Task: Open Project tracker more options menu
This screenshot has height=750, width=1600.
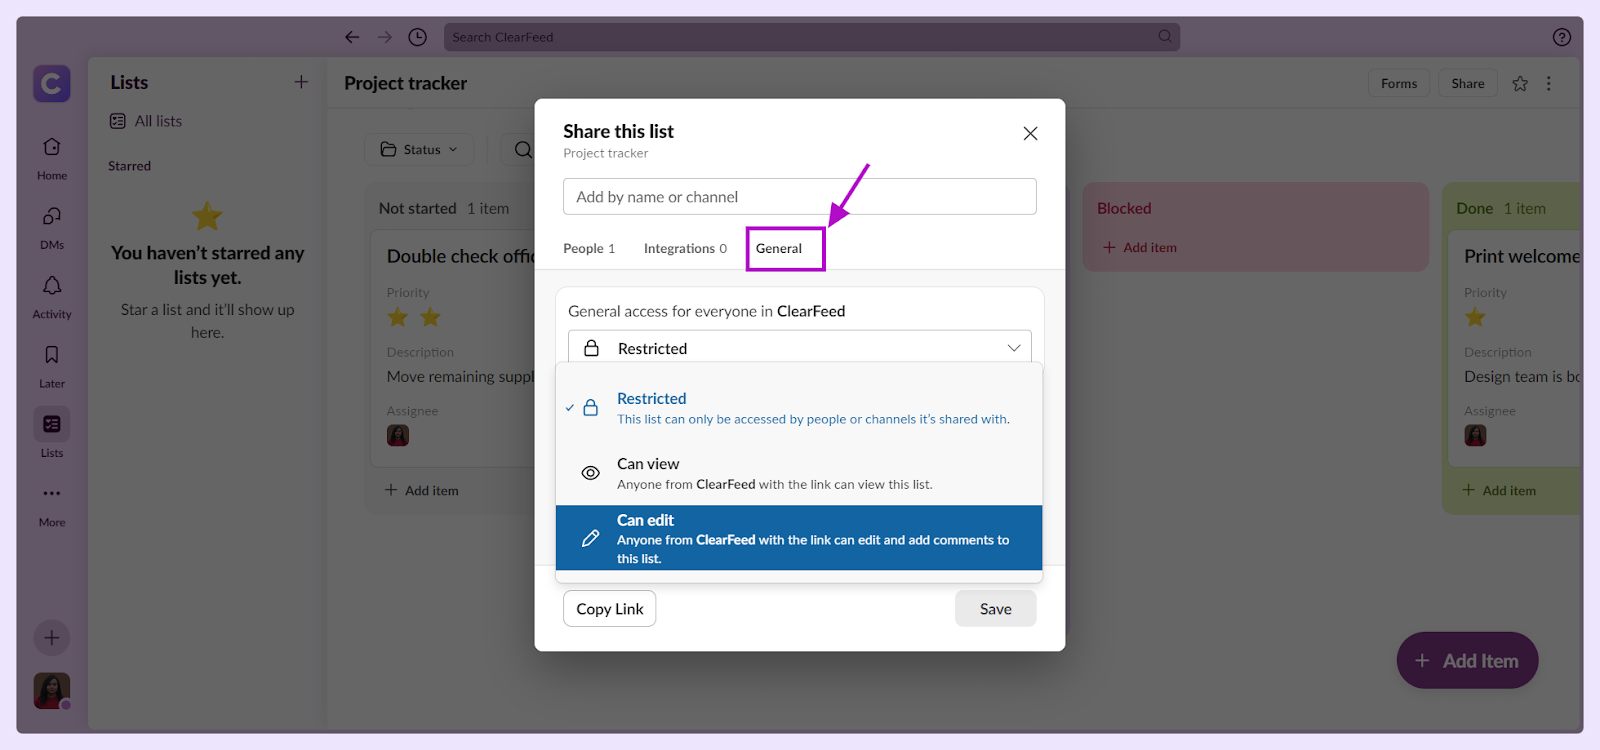Action: click(1549, 84)
